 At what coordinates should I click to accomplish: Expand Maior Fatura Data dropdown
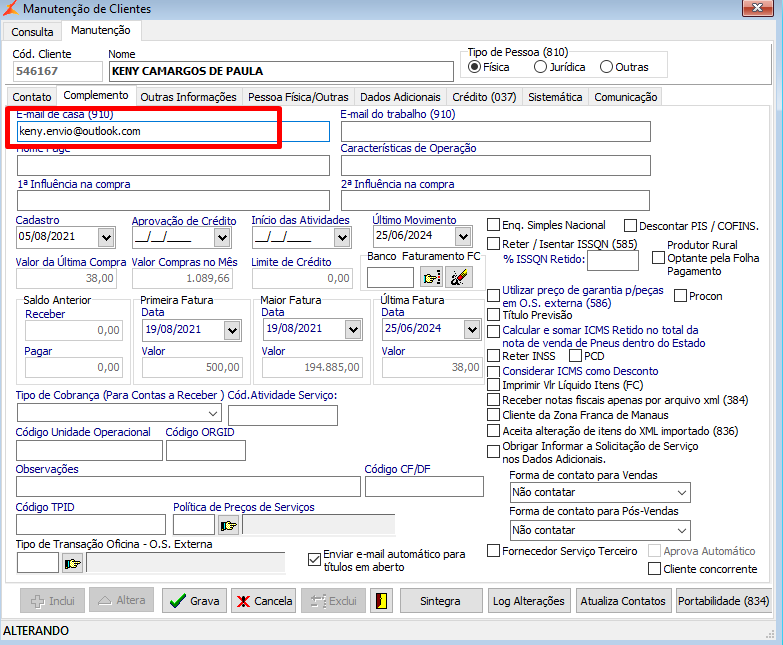(x=353, y=329)
